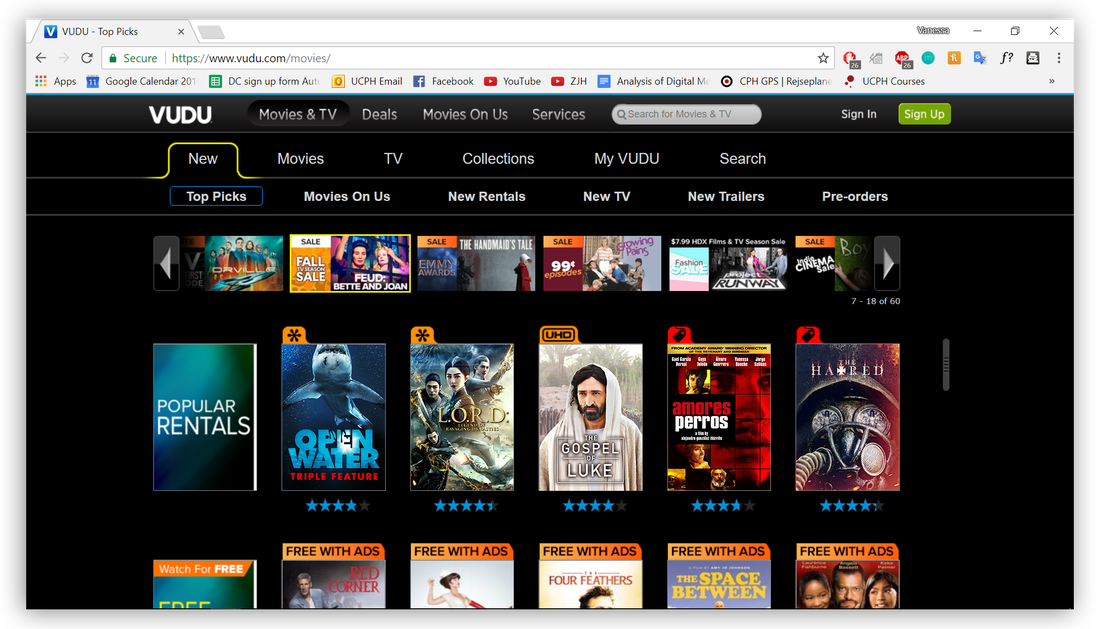Open the YouTube bookmark
1100x629 pixels.
click(513, 81)
